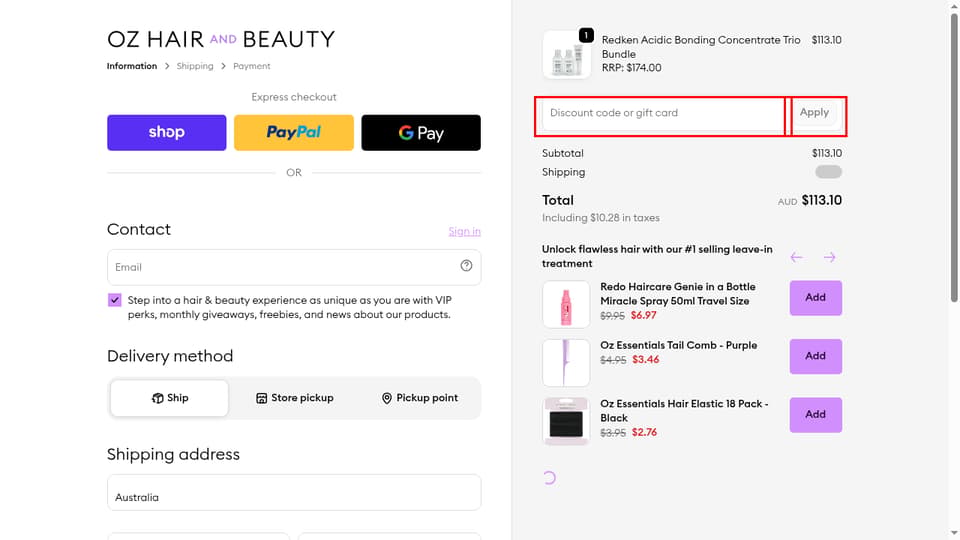
Task: Click the Total amount AUD $113.10
Action: (809, 201)
